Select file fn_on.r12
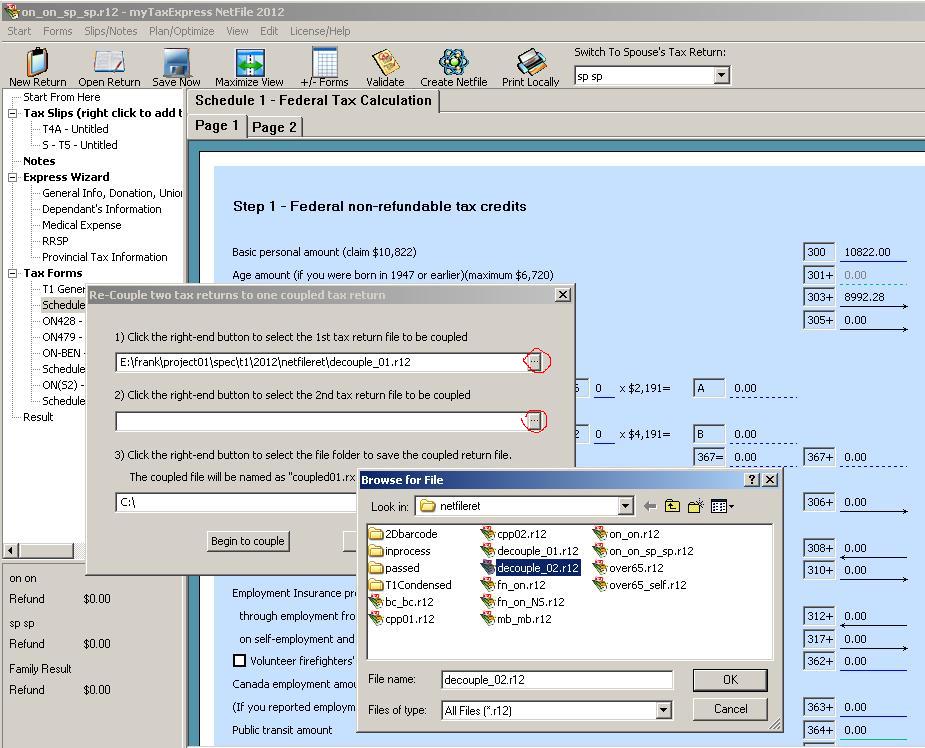 [513, 585]
